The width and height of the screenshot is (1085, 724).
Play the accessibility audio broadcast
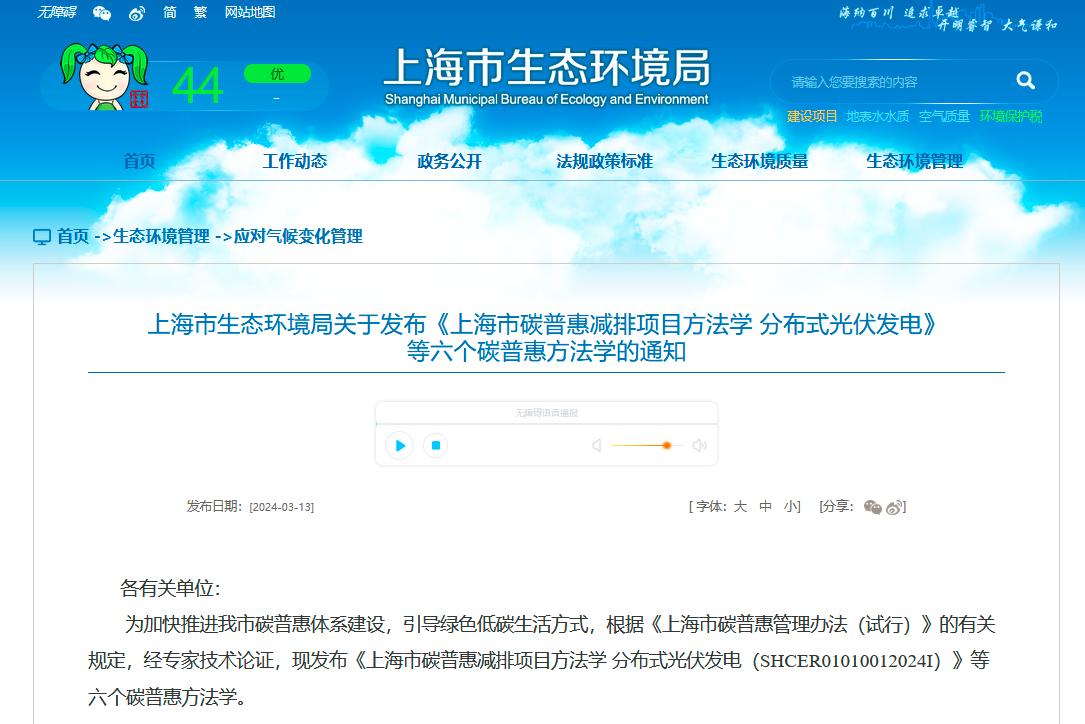(400, 445)
